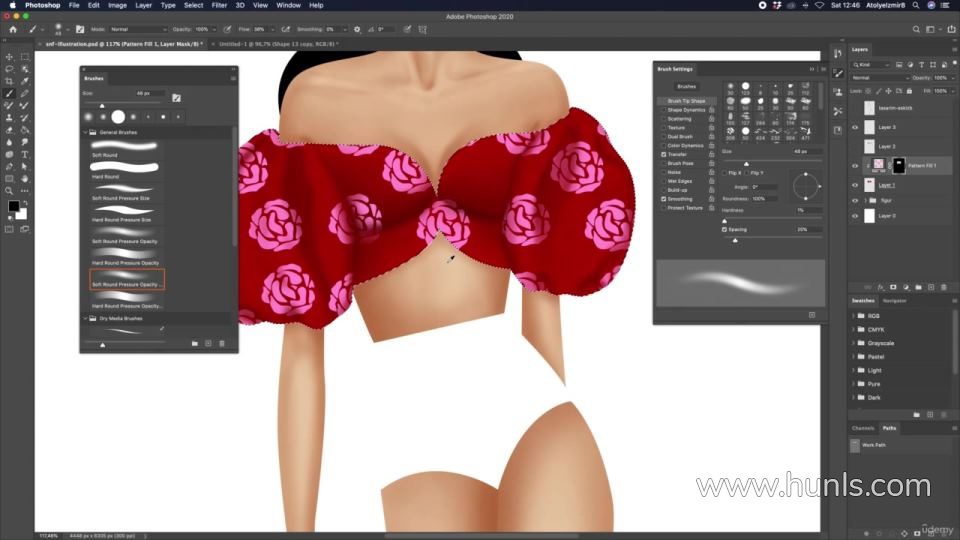960x540 pixels.
Task: Toggle the Spacing checkbox
Action: tap(724, 230)
